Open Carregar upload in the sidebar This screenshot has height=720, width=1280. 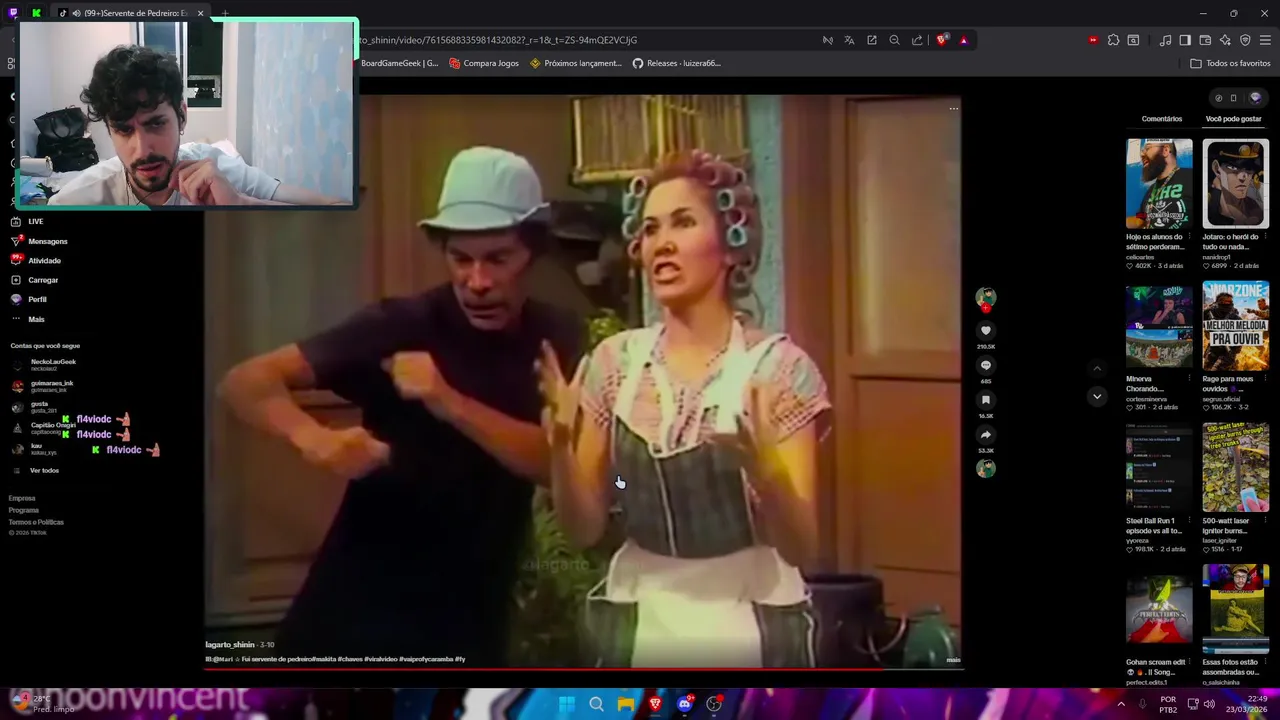[x=34, y=280]
